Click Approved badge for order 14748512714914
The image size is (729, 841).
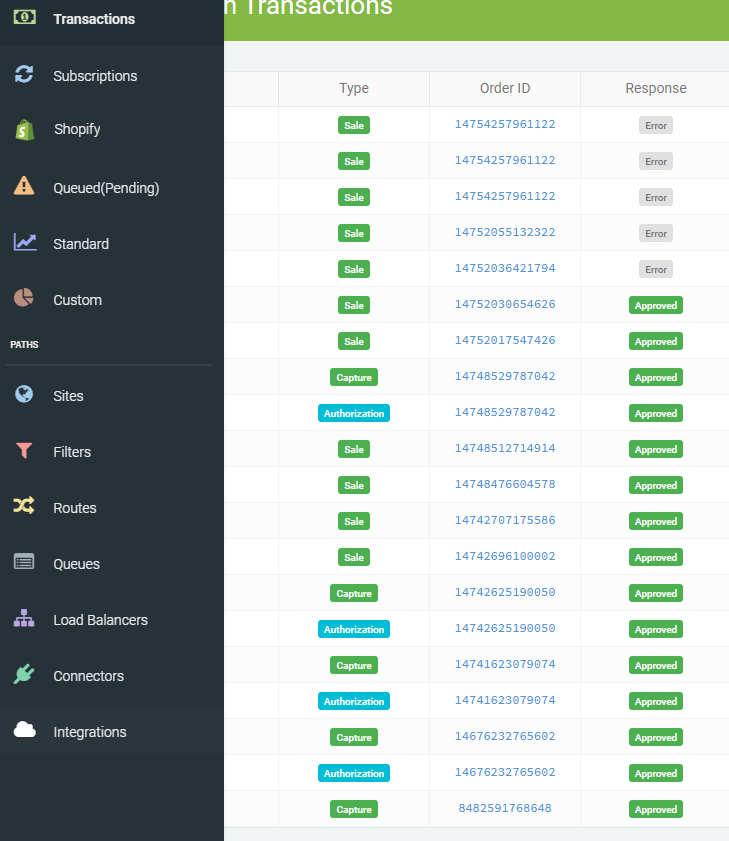pos(656,449)
